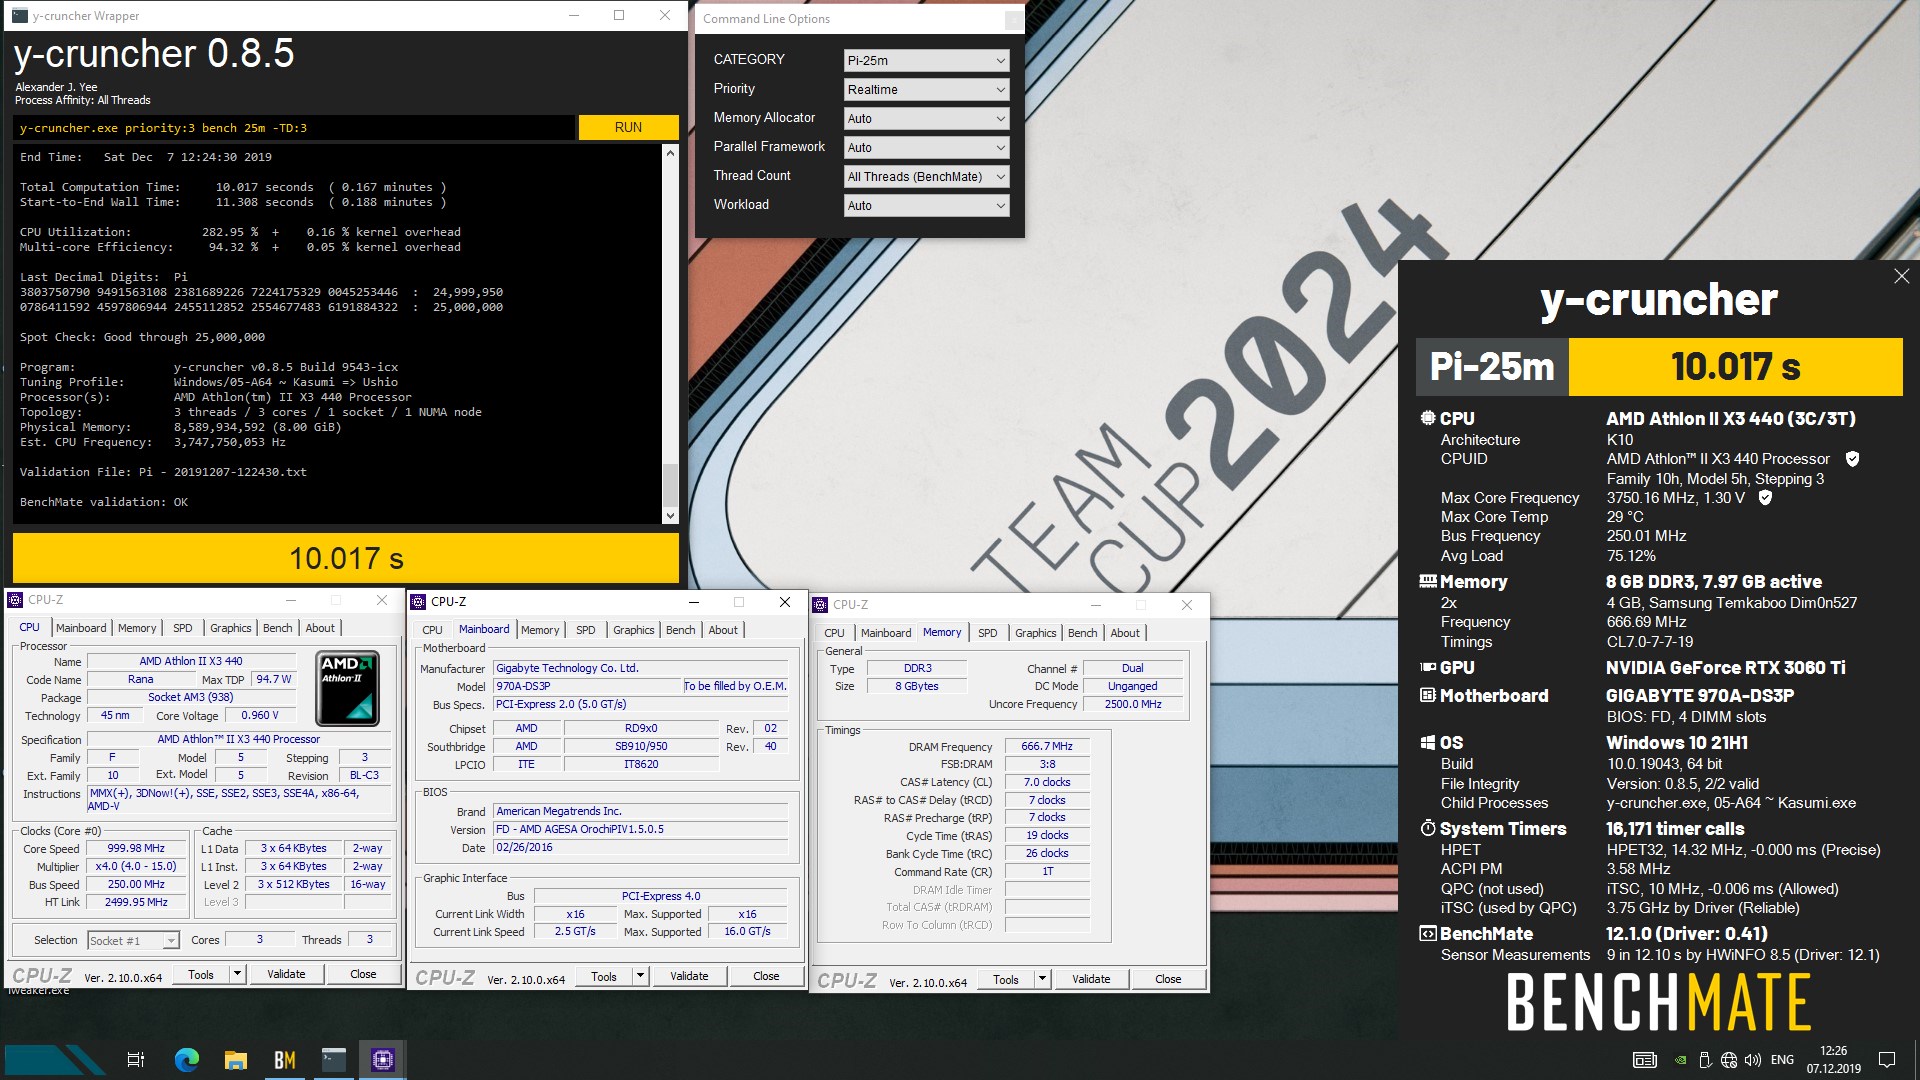Image resolution: width=1920 pixels, height=1080 pixels.
Task: Click the yellow 10.017 s result bar
Action: tap(346, 558)
